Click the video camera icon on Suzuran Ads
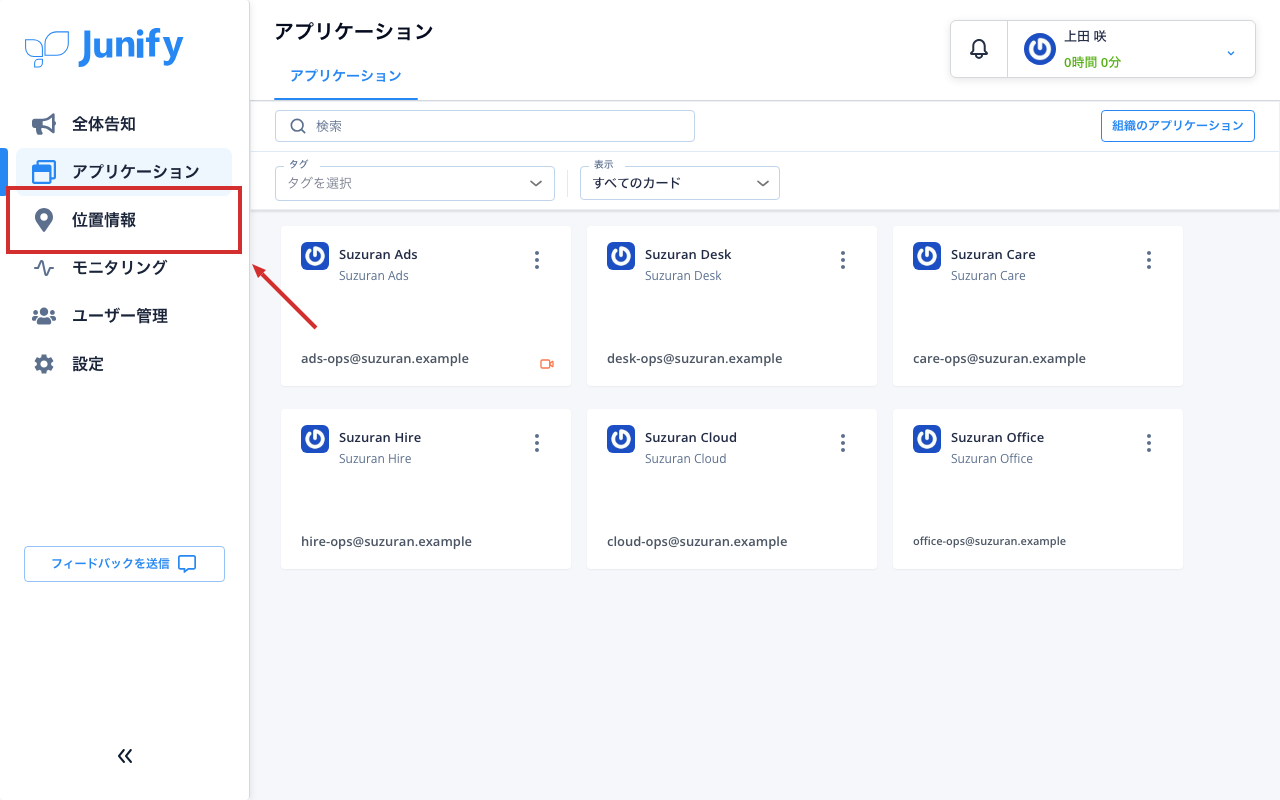The width and height of the screenshot is (1280, 800). [x=547, y=364]
